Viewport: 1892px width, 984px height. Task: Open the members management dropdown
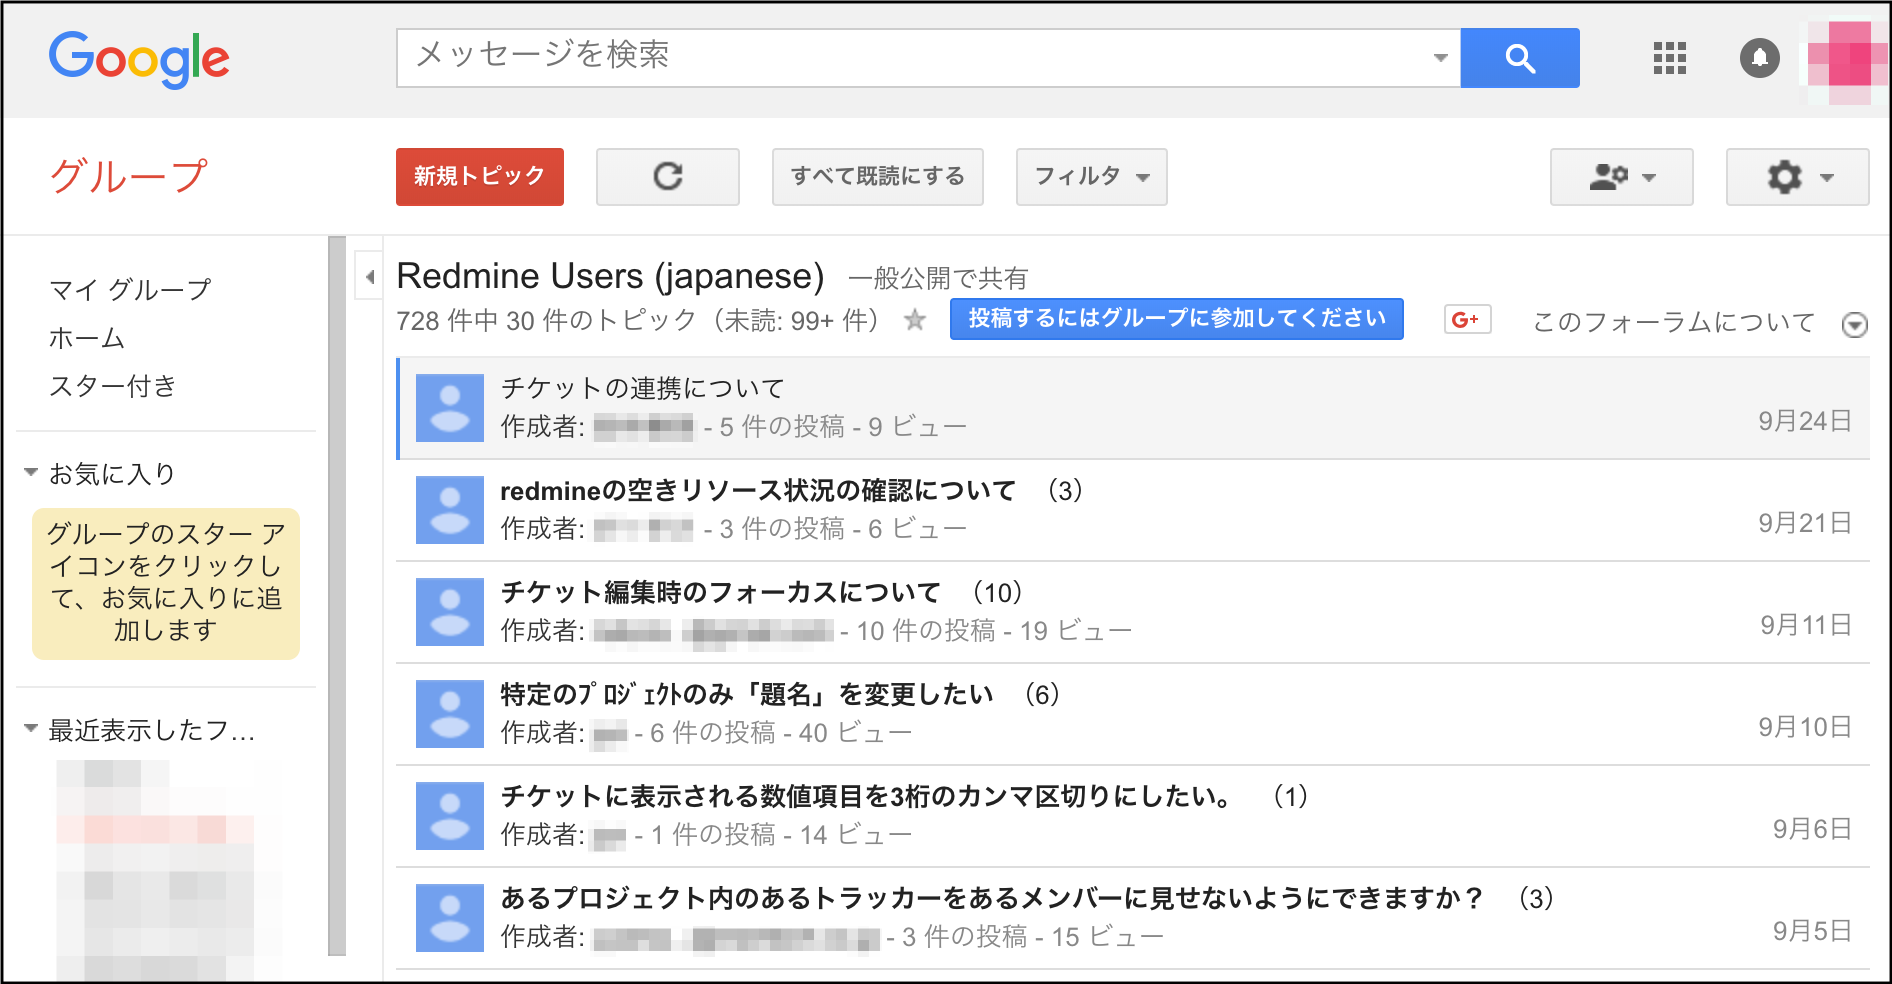(x=1621, y=177)
